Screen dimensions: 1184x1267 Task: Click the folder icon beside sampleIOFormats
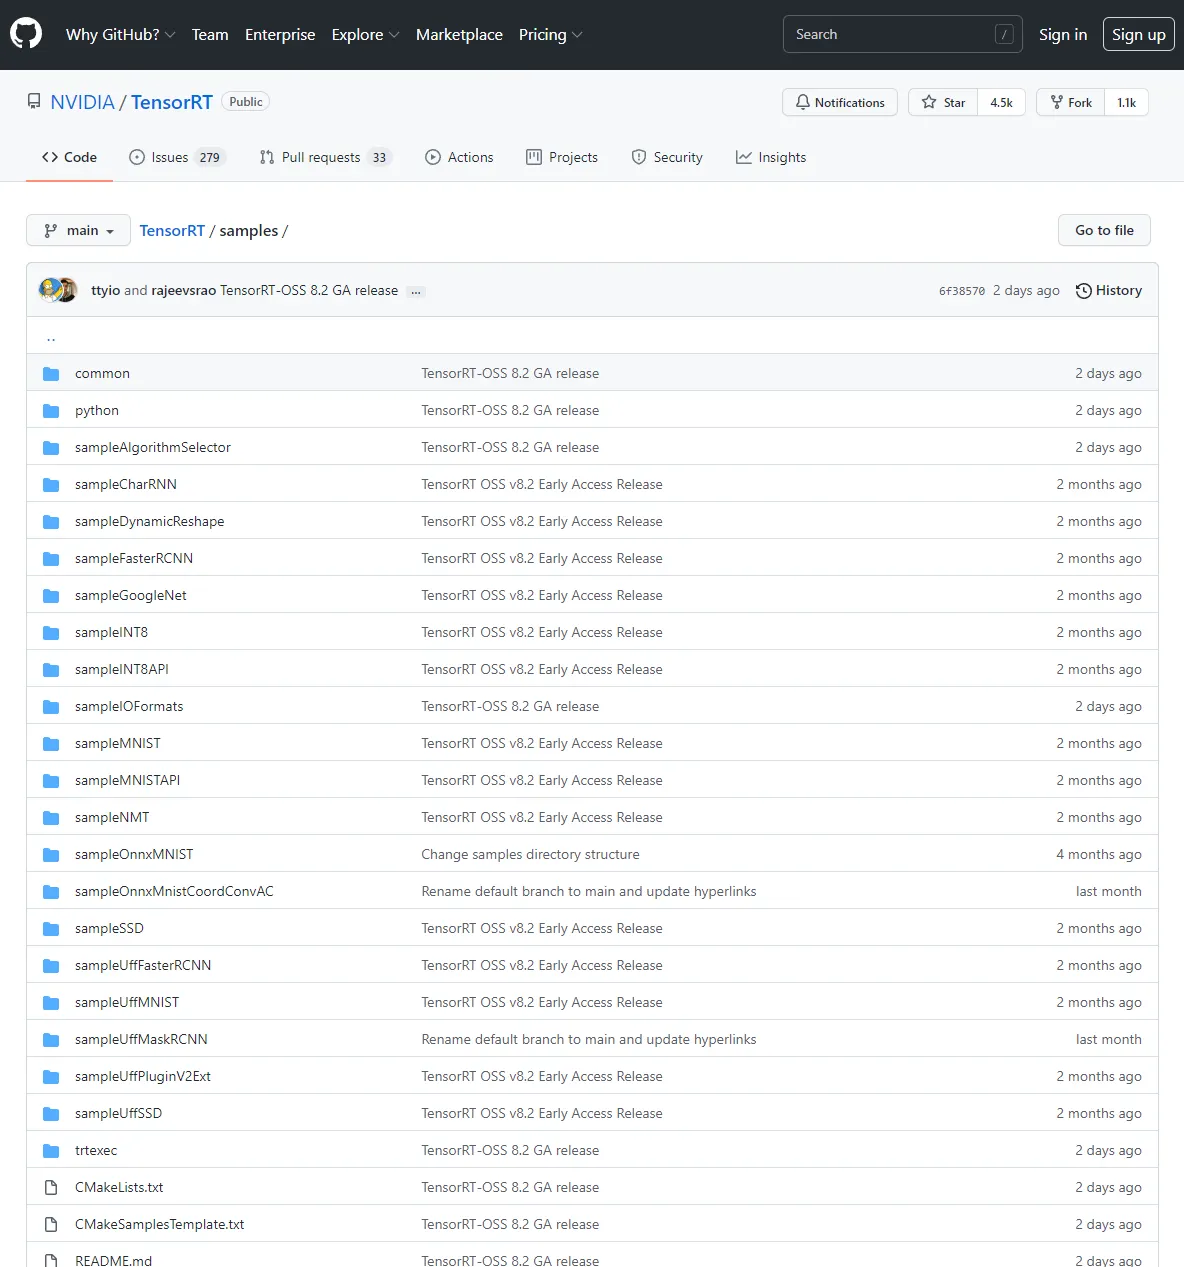coord(51,707)
